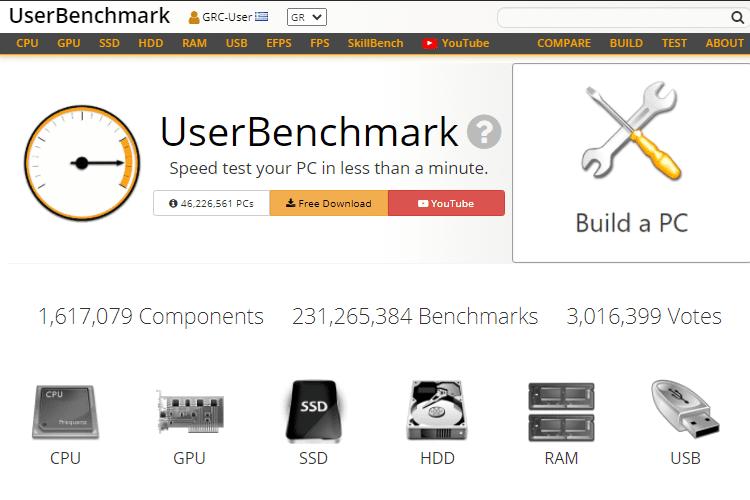Click the CPU chip icon
The height and width of the screenshot is (500, 750).
coord(65,411)
